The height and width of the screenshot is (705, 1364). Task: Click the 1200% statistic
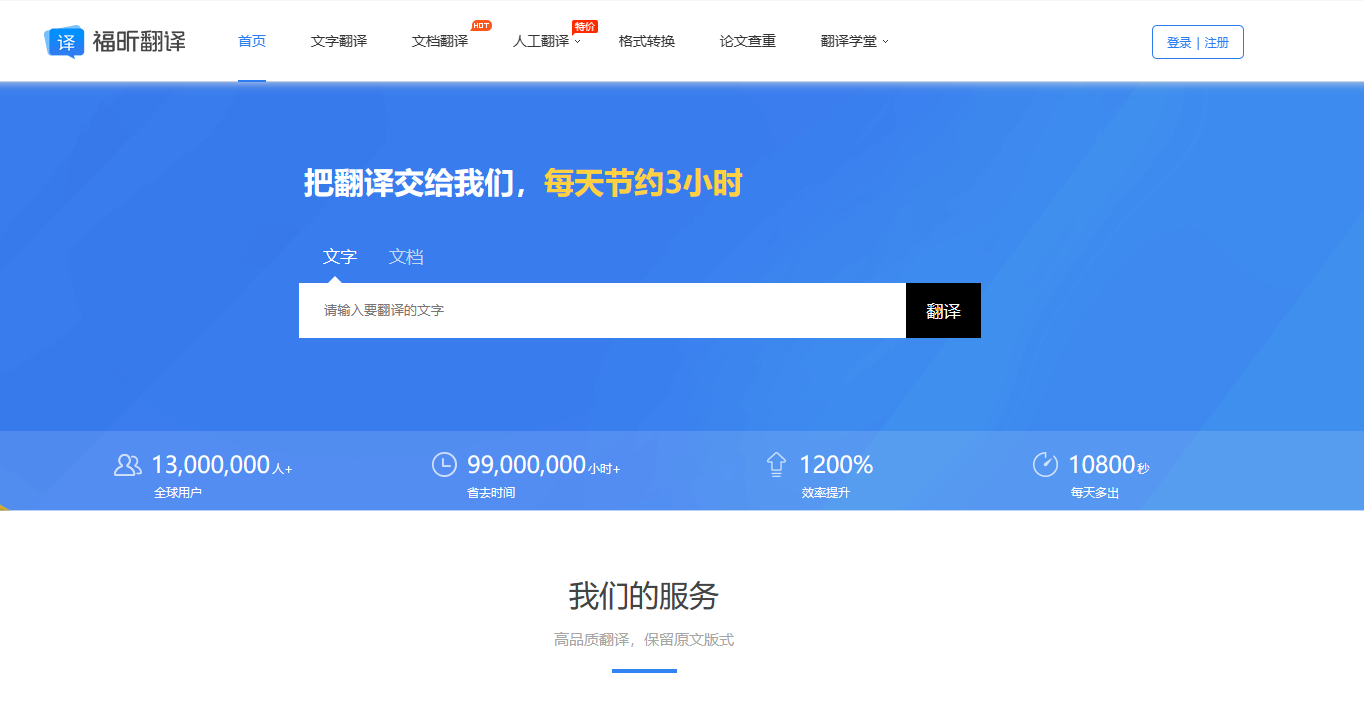[x=836, y=465]
